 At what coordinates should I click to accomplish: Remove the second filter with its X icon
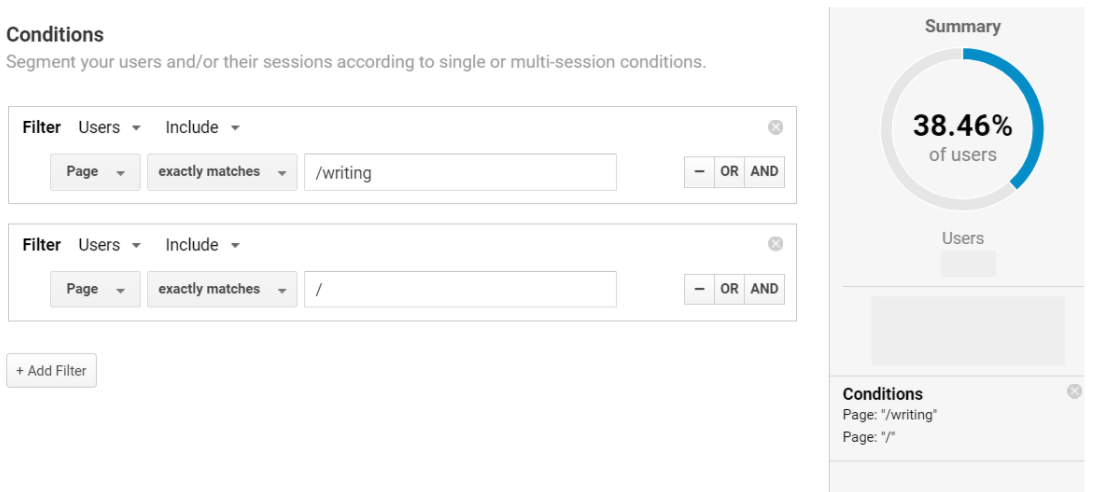(x=775, y=244)
